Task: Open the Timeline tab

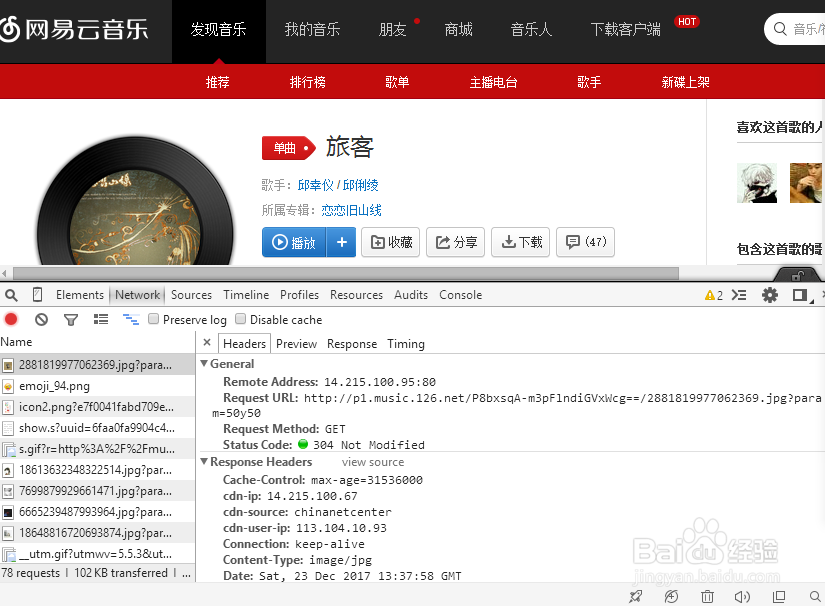Action: pyautogui.click(x=246, y=295)
